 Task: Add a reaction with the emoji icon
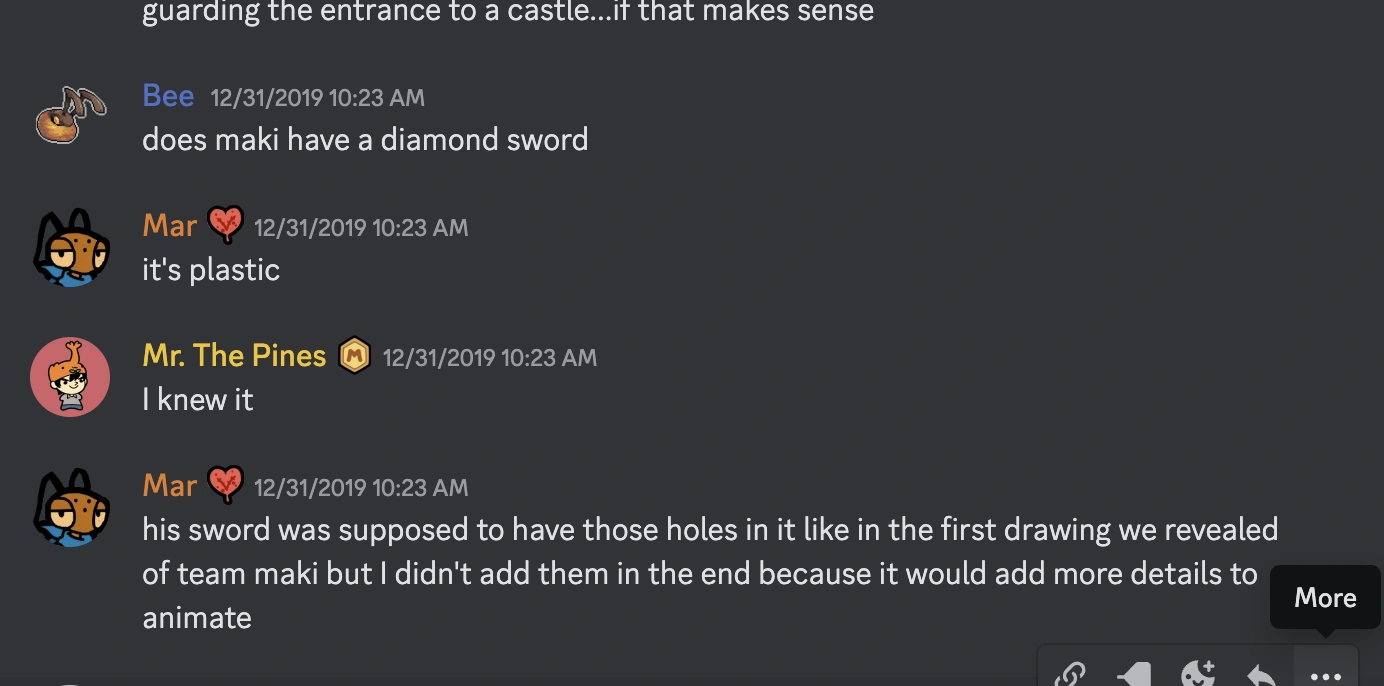coord(1197,674)
